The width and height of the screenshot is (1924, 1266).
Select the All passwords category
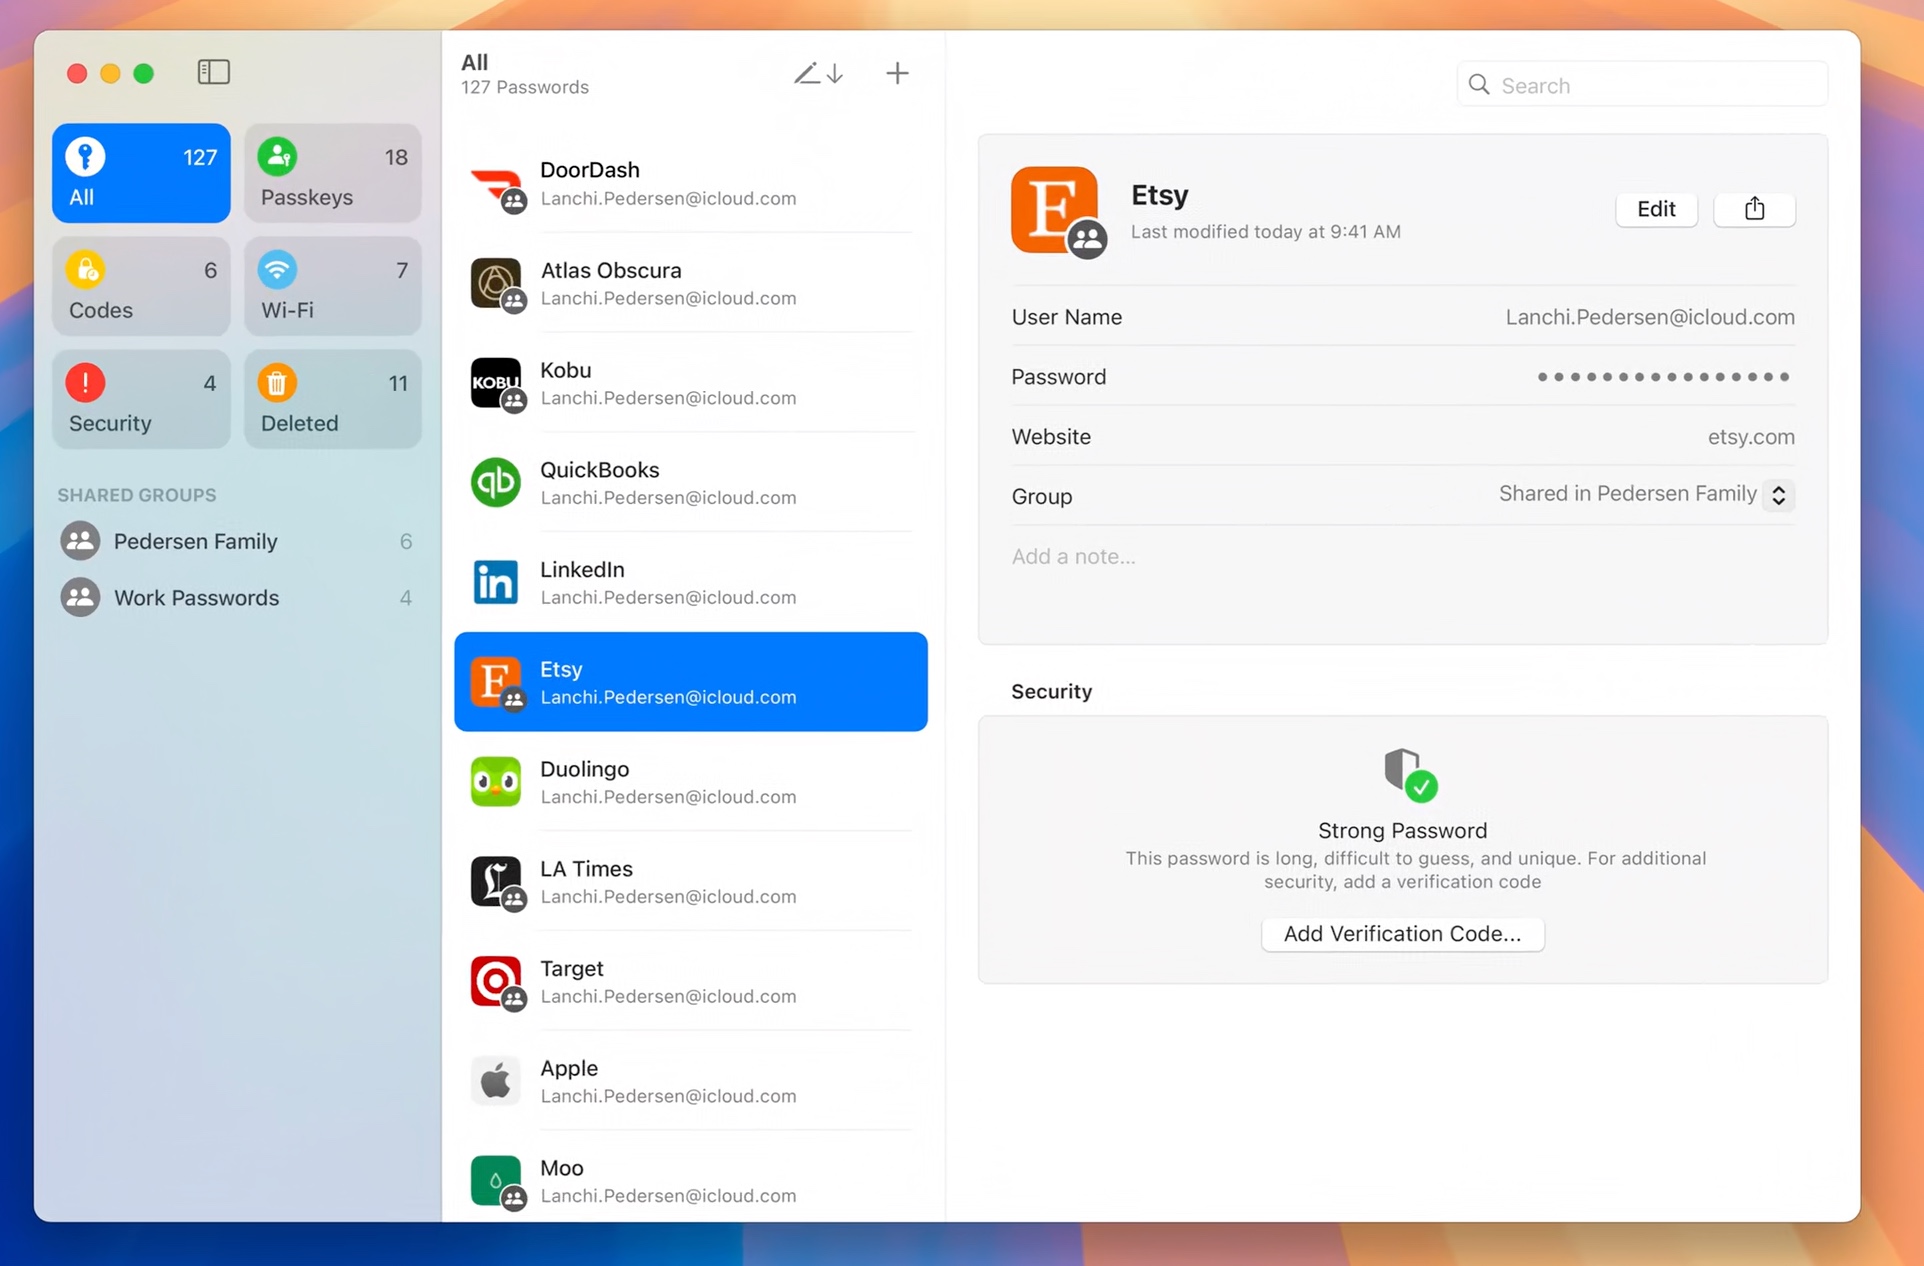(141, 173)
